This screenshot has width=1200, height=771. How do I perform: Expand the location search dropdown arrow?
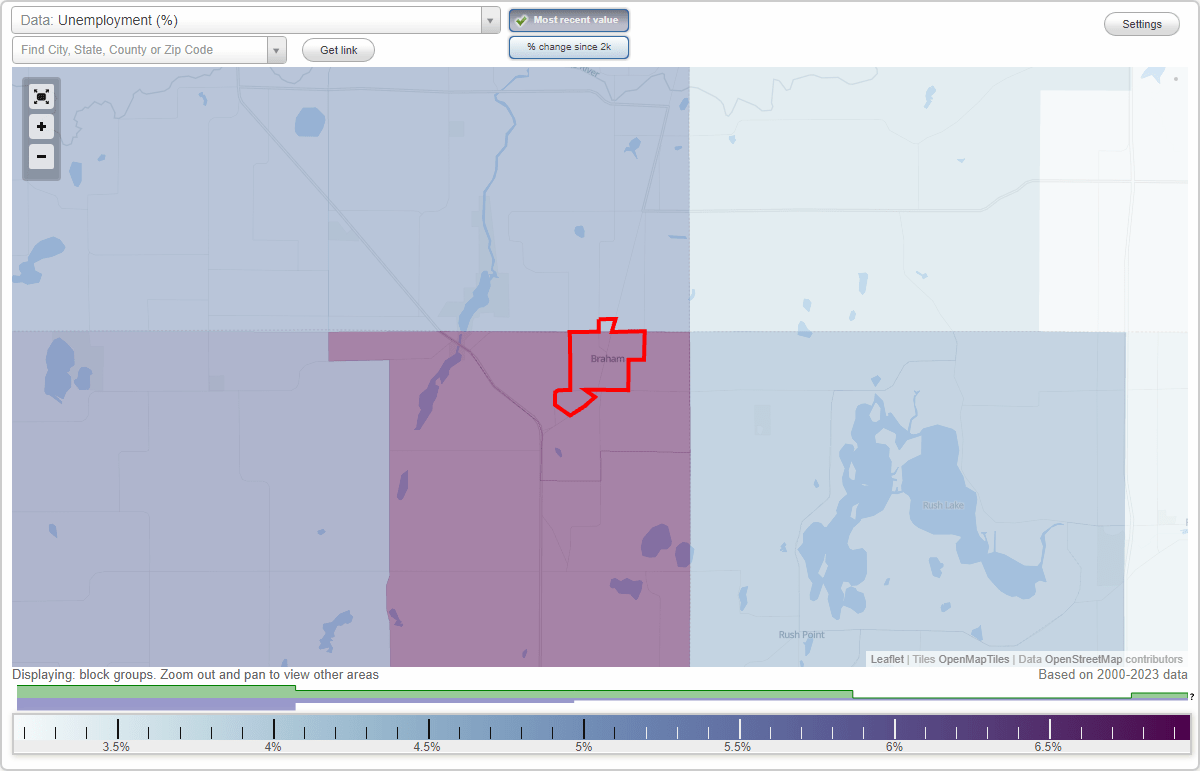click(x=277, y=49)
